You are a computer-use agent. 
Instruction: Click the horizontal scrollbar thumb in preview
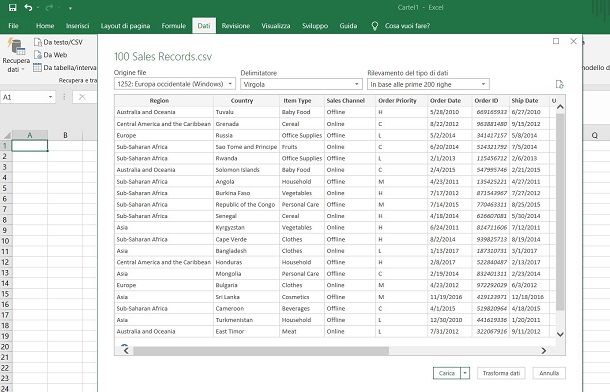pos(261,351)
